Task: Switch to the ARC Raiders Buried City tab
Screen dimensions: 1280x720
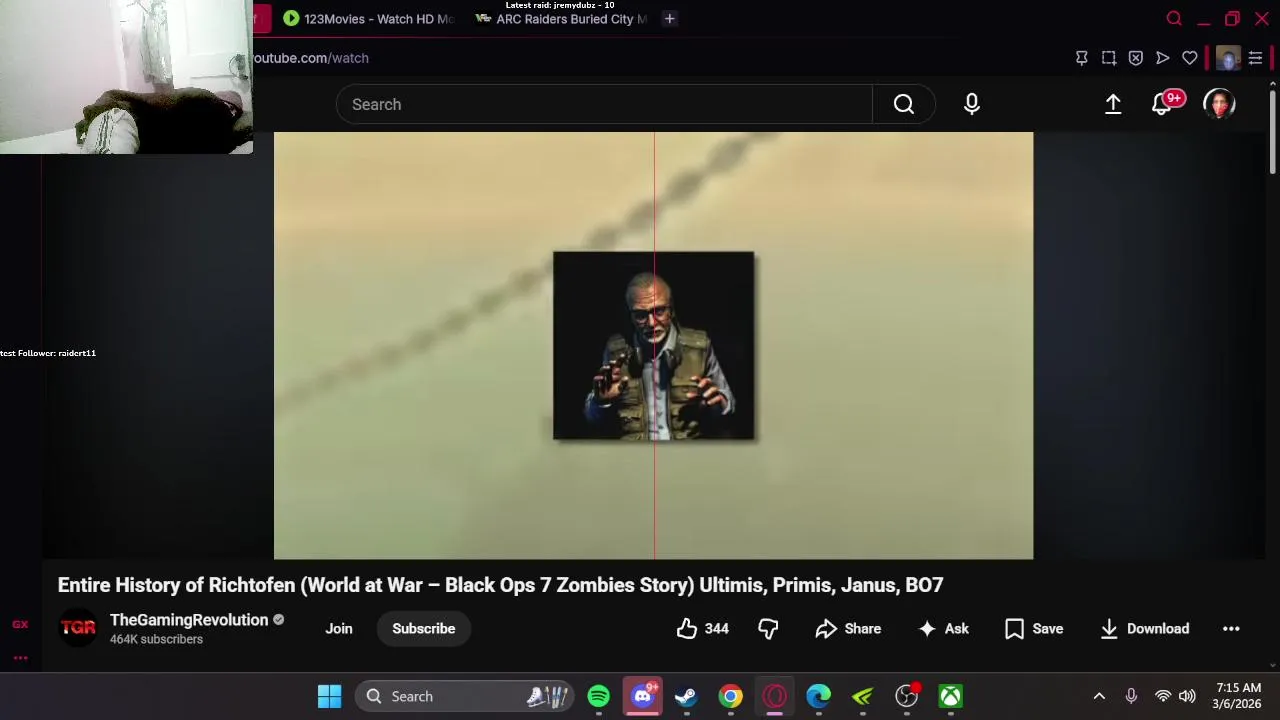Action: point(562,19)
